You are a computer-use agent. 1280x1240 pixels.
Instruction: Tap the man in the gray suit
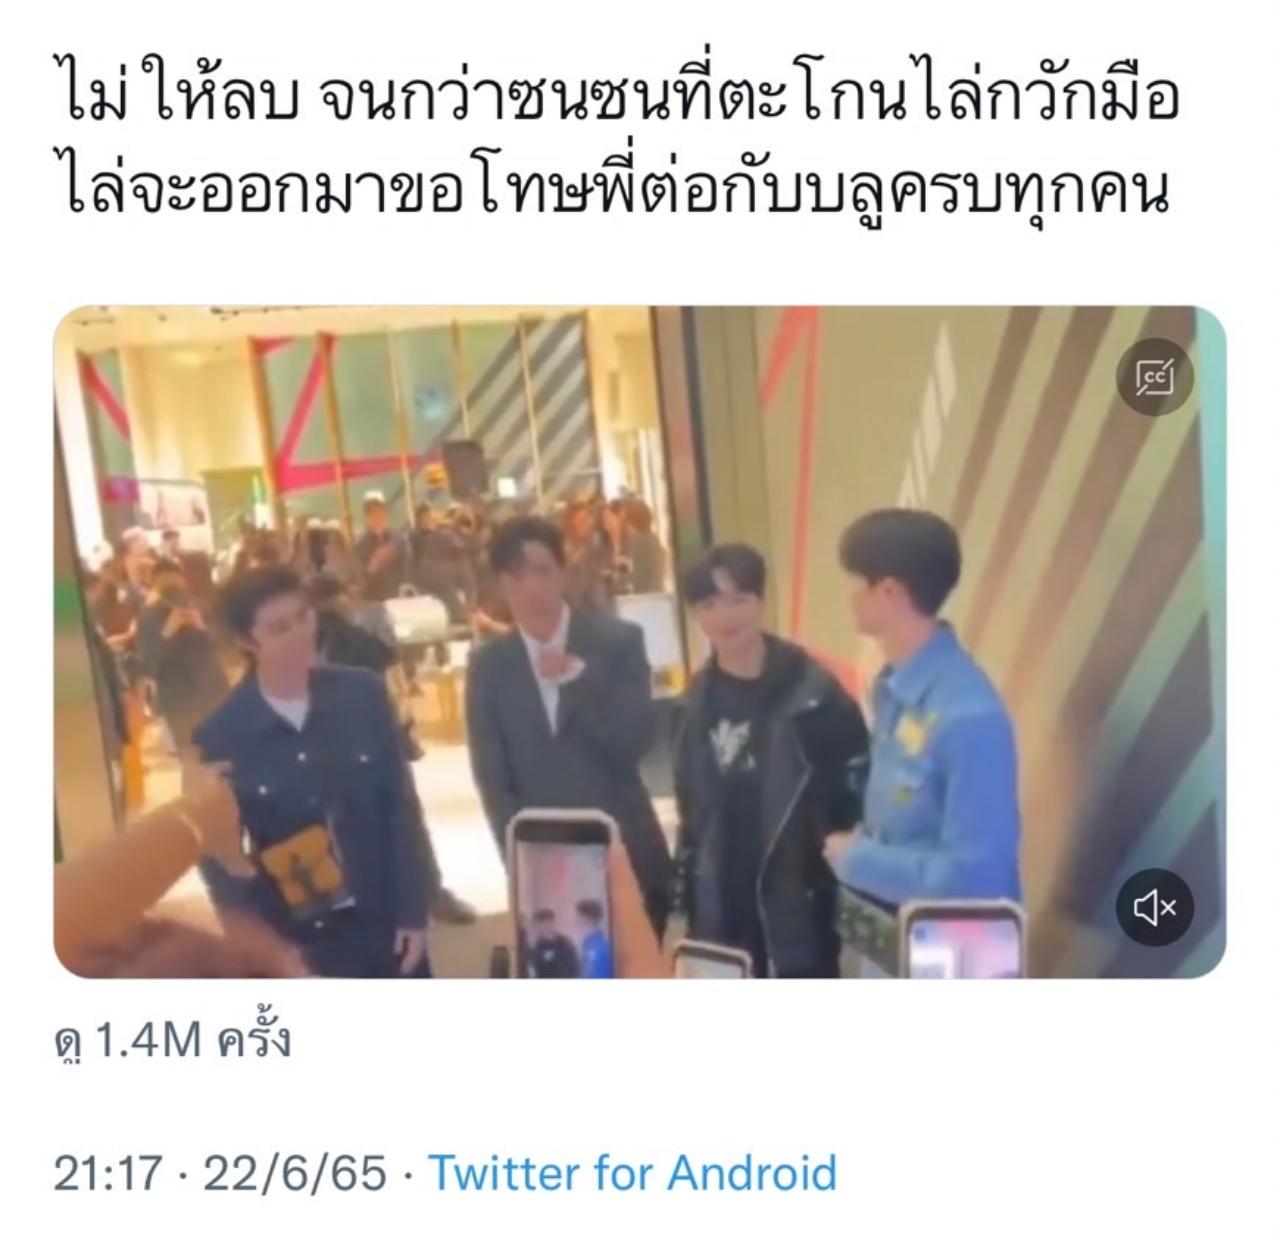[555, 720]
